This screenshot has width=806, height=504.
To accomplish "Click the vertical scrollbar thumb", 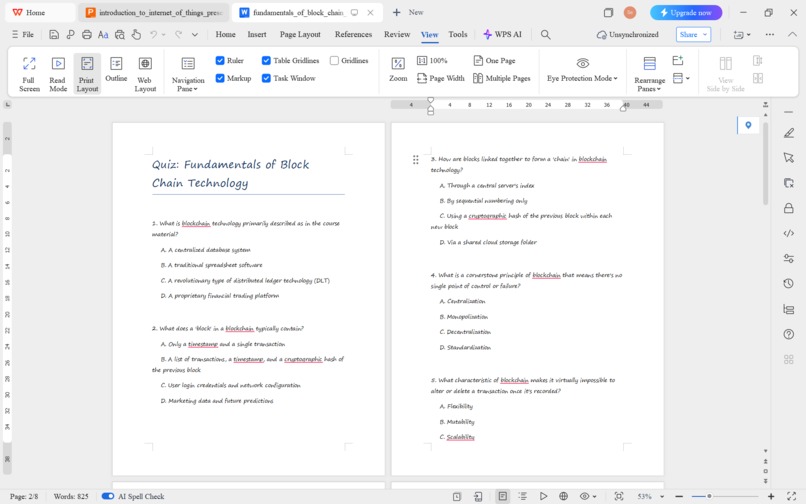I will pyautogui.click(x=765, y=164).
